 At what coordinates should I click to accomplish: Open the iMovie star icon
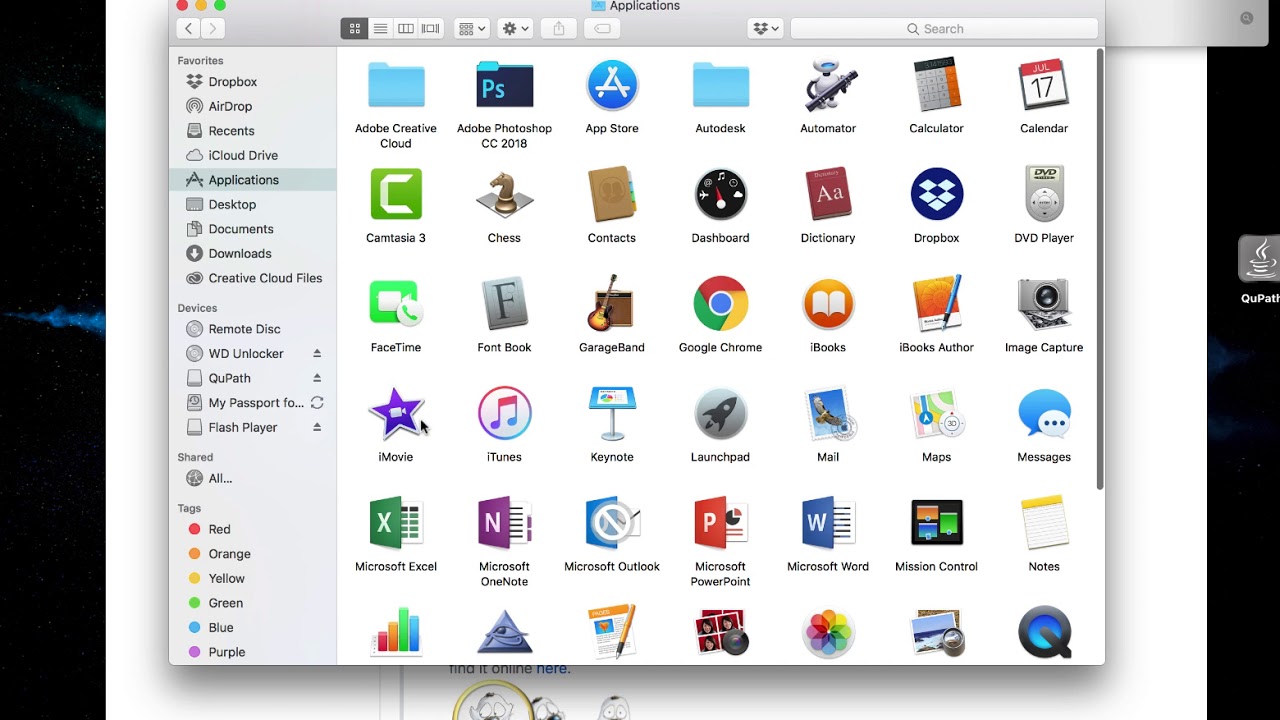coord(396,413)
